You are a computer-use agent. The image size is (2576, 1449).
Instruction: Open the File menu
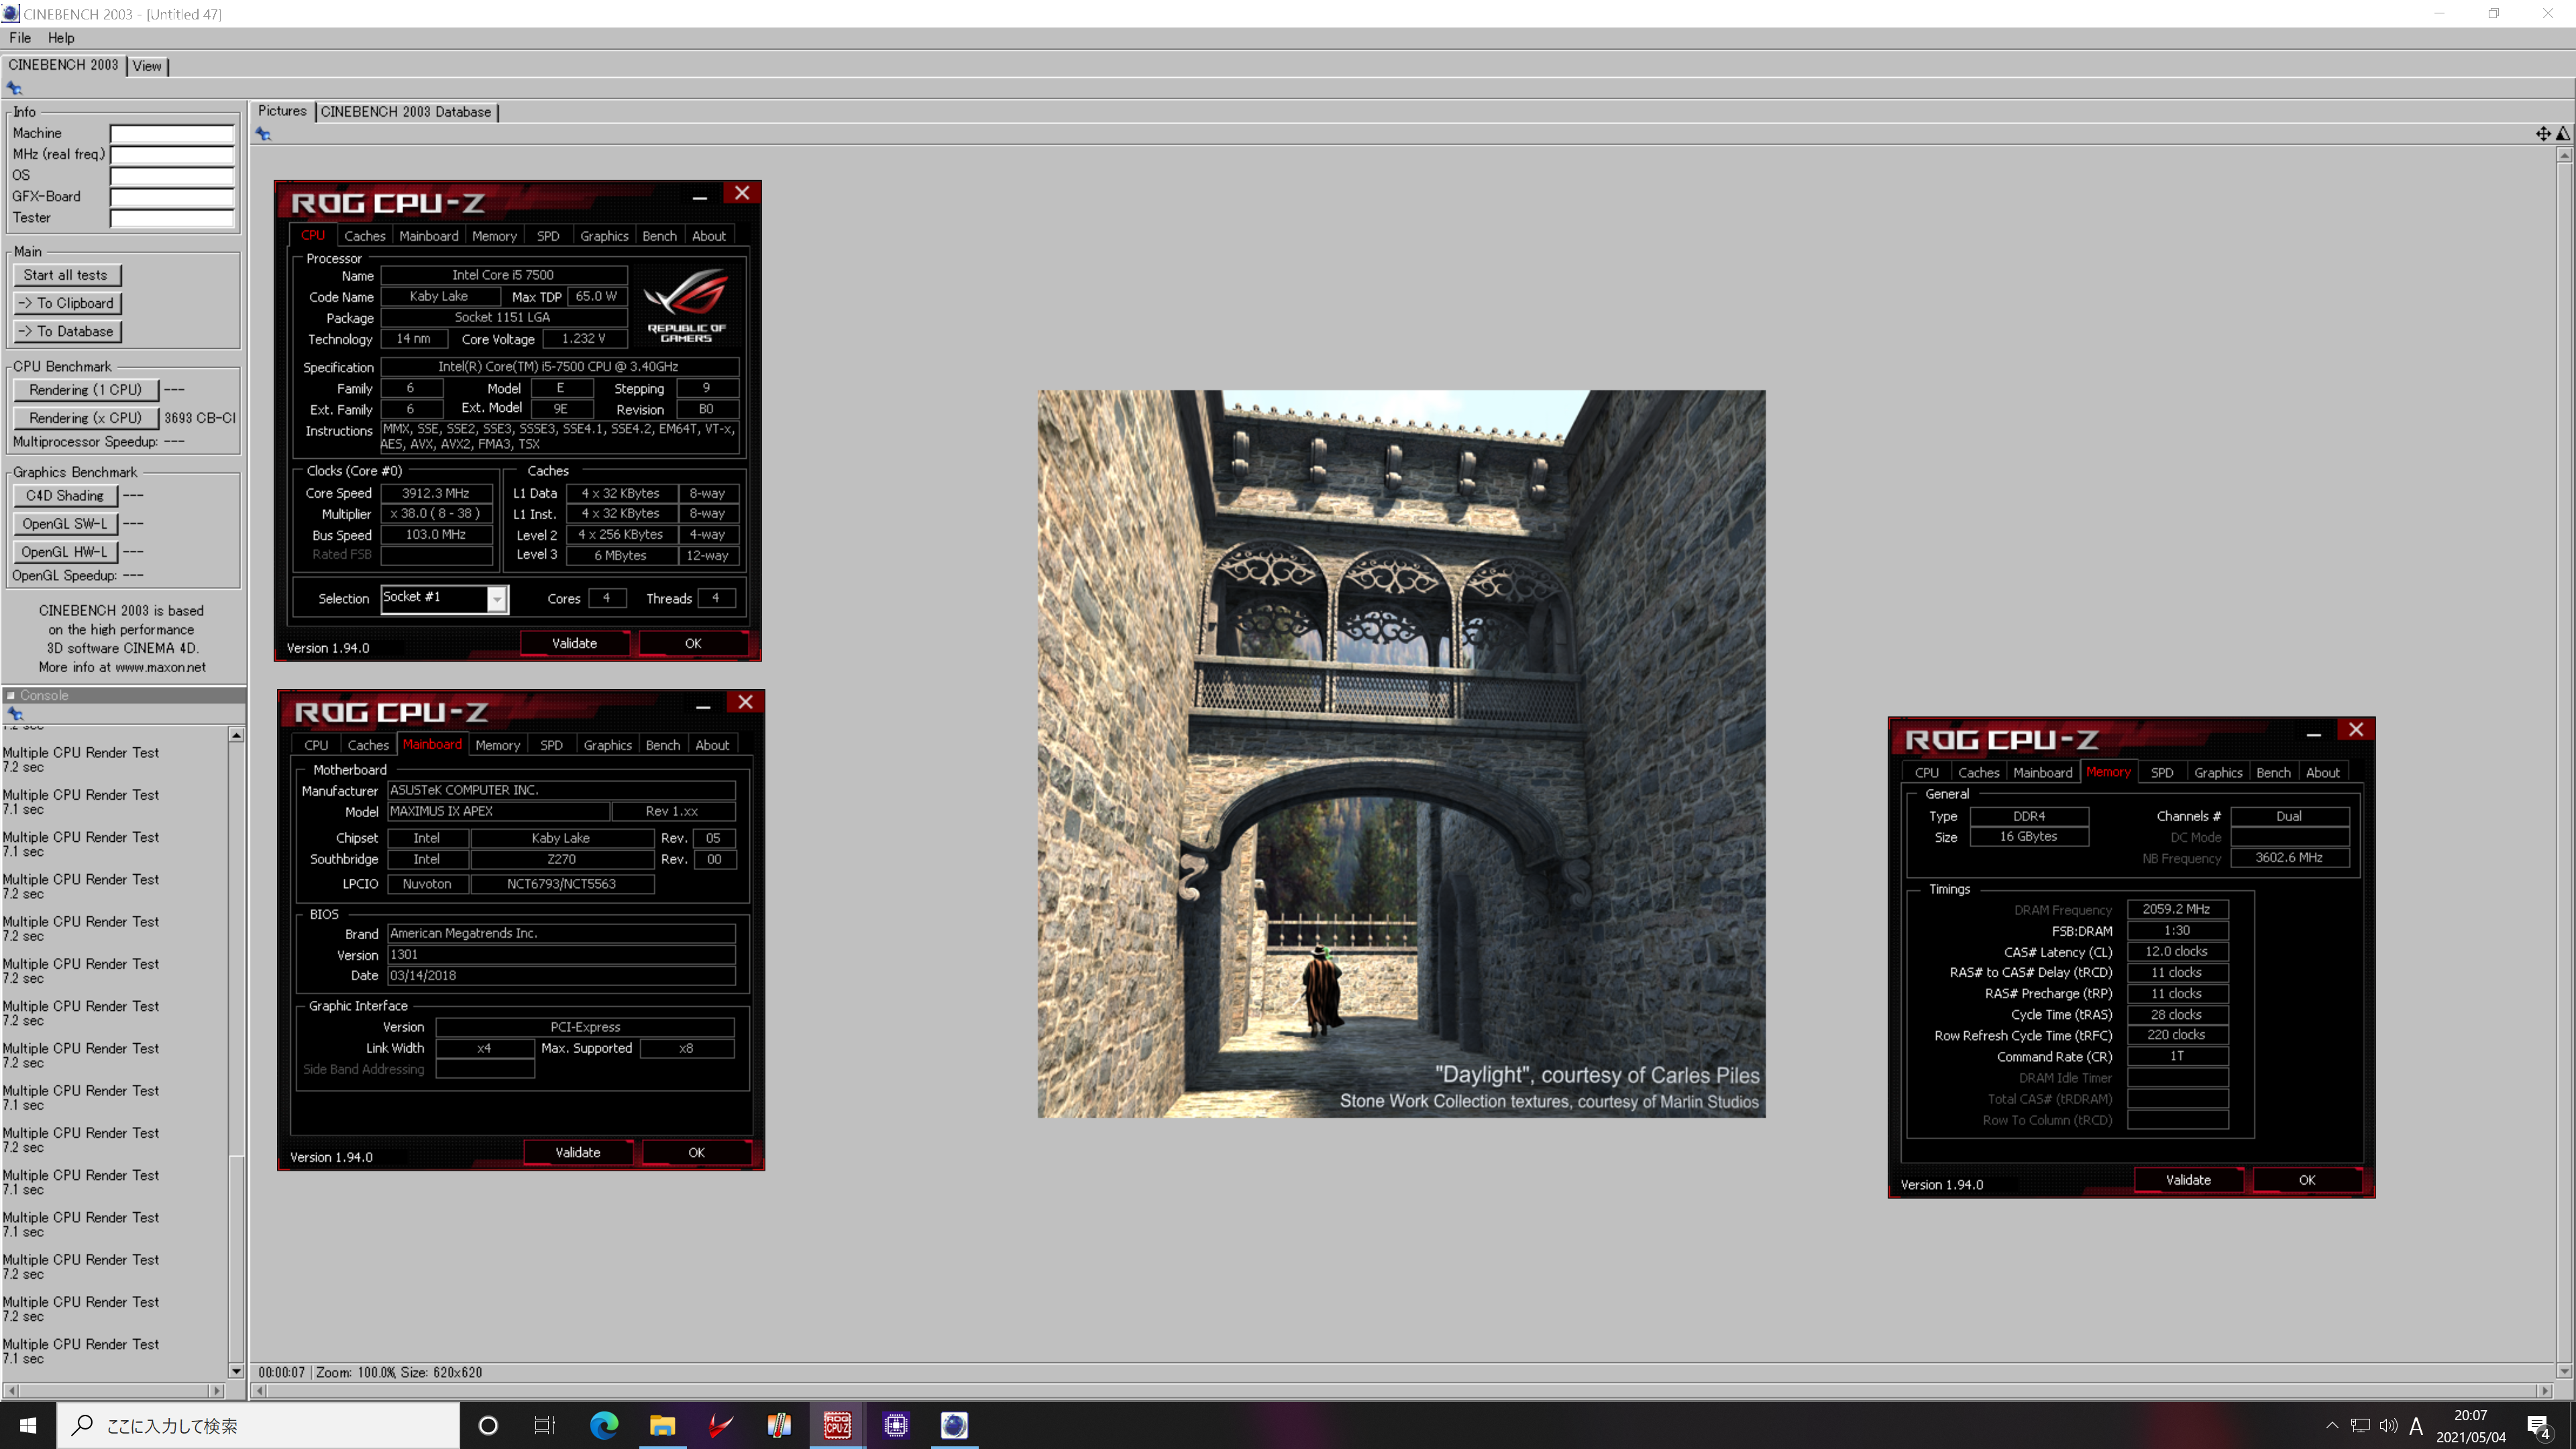coord(20,37)
